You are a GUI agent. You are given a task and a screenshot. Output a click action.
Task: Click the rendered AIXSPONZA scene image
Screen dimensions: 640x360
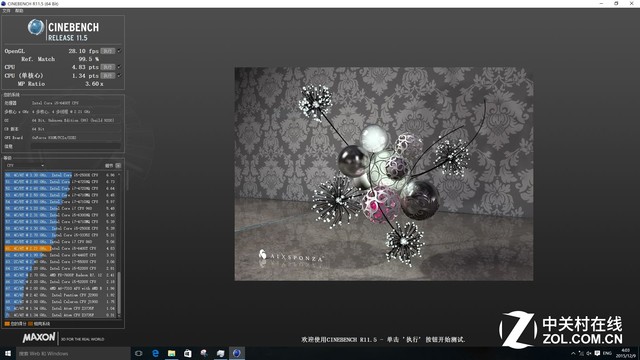coord(384,174)
